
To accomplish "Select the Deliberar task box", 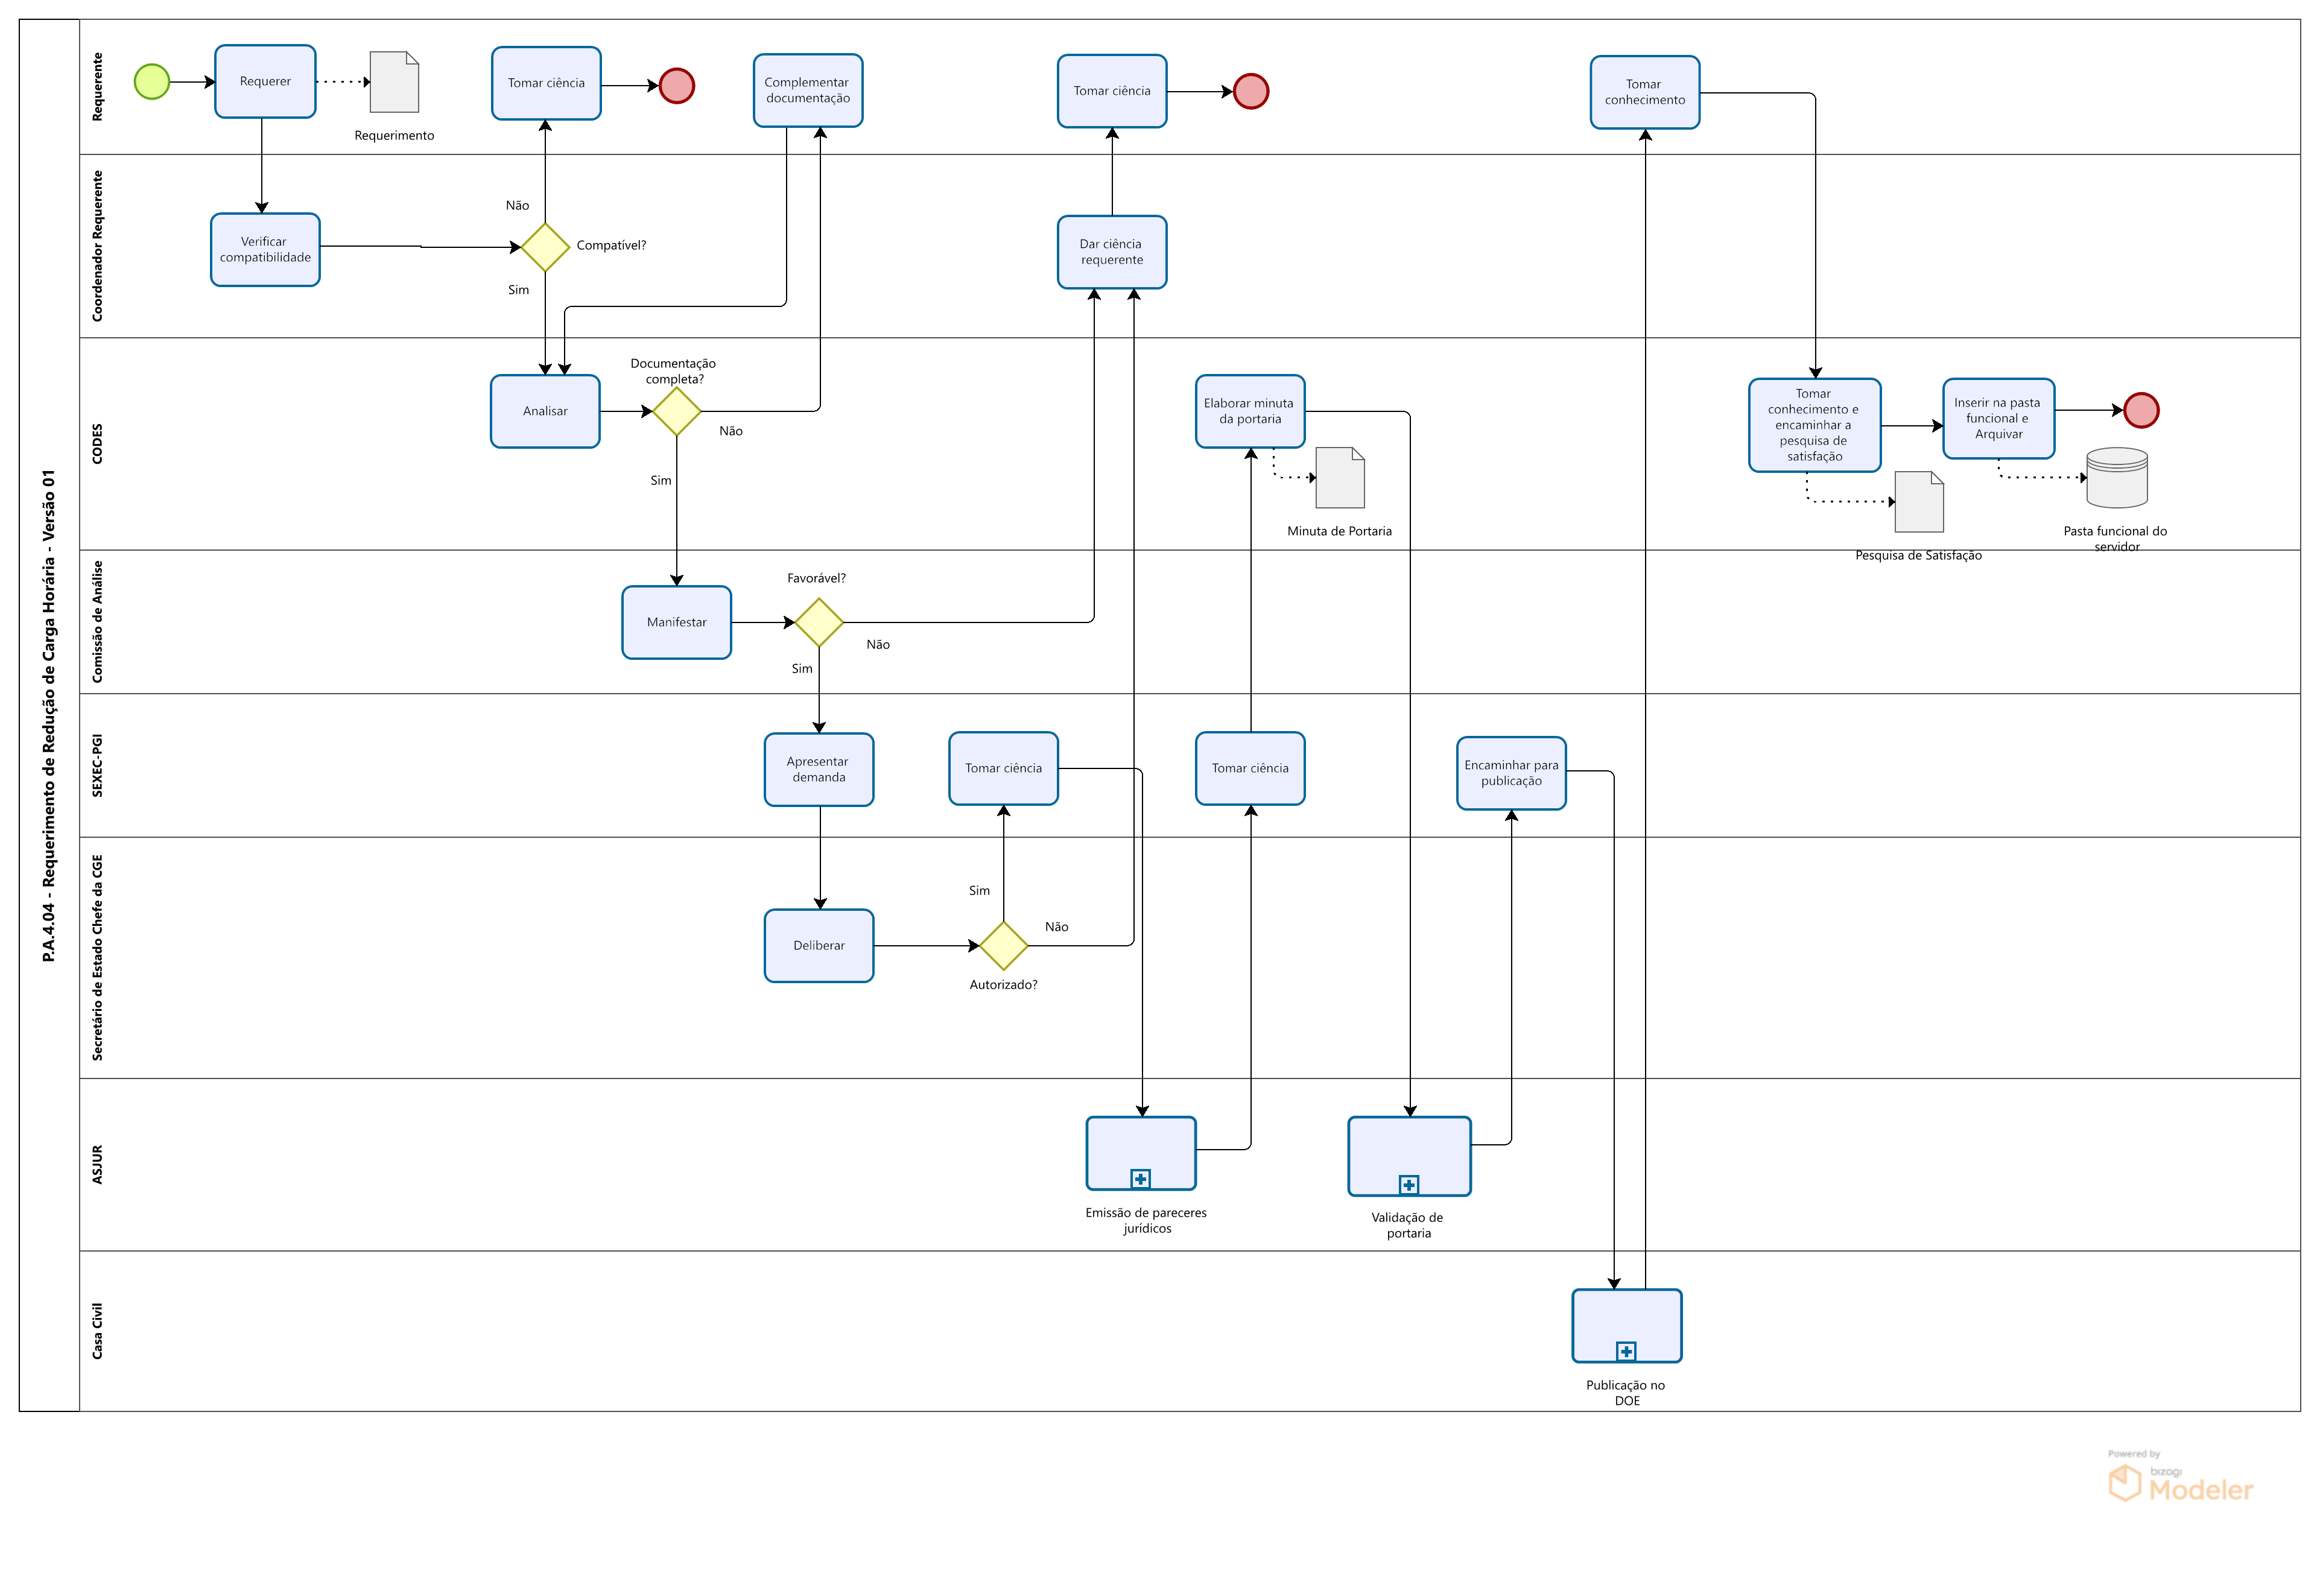I will (819, 945).
